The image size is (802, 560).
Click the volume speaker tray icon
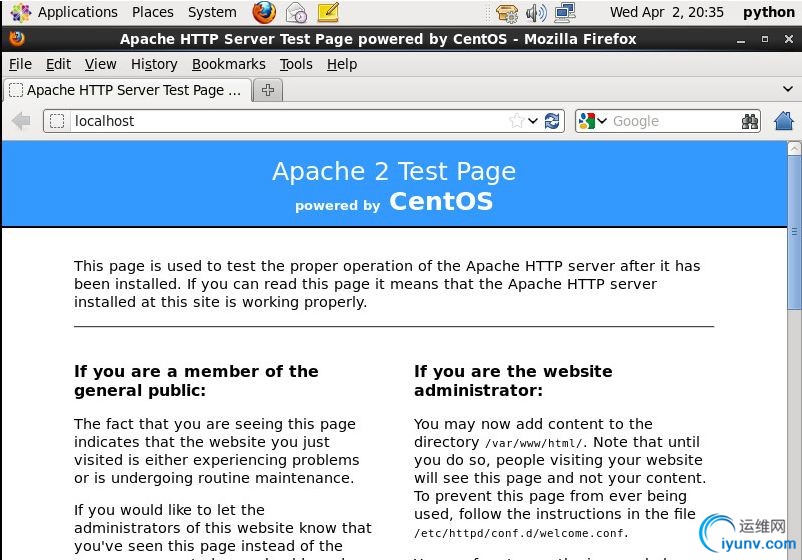(536, 13)
